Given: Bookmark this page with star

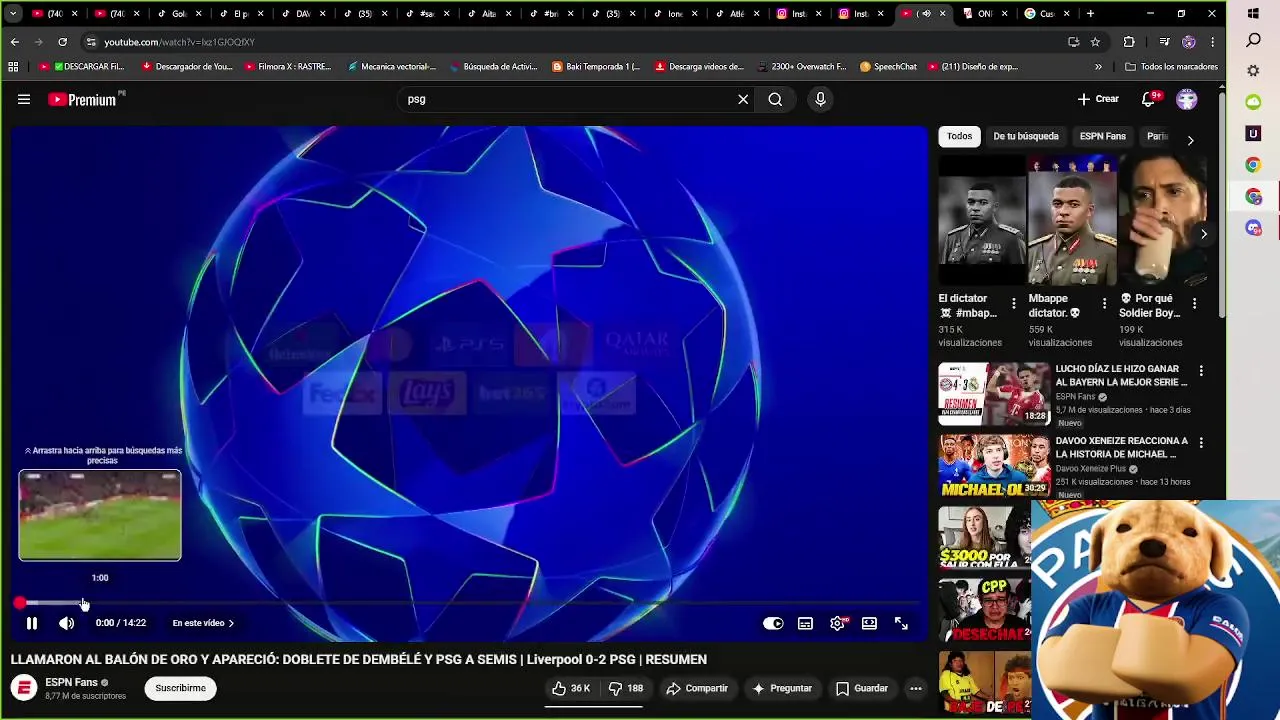Looking at the screenshot, I should pos(1095,42).
